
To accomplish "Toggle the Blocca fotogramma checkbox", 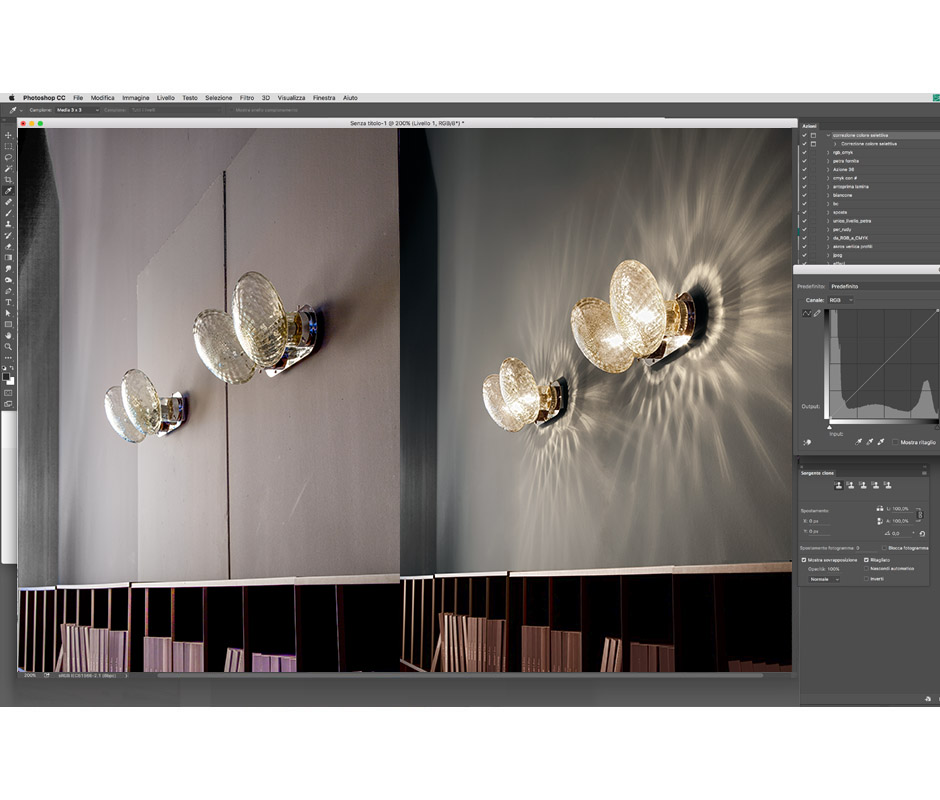I will point(882,548).
